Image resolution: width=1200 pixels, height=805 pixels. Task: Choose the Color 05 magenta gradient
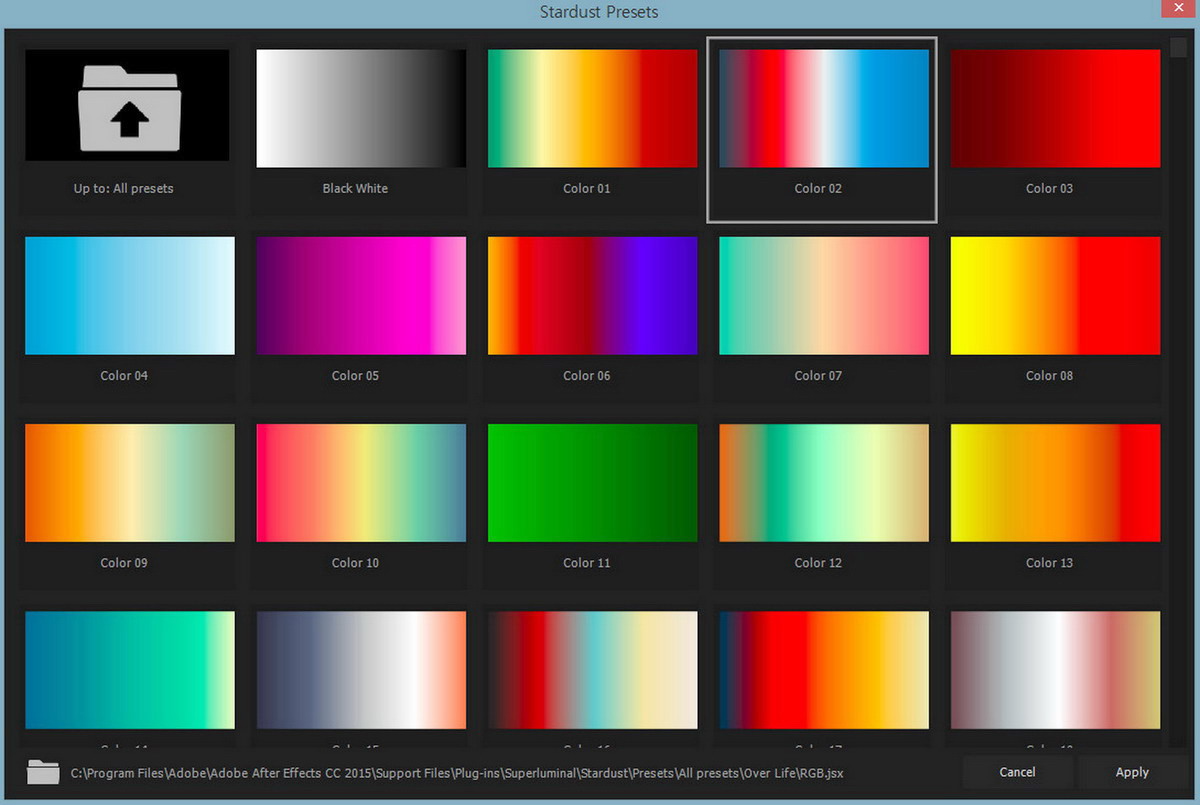point(361,295)
